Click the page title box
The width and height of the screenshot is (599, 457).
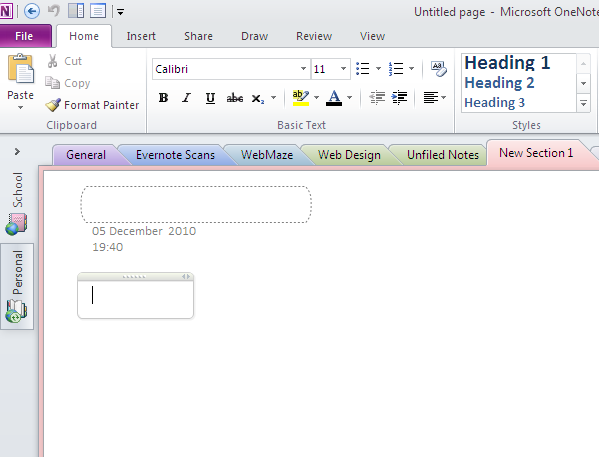196,204
